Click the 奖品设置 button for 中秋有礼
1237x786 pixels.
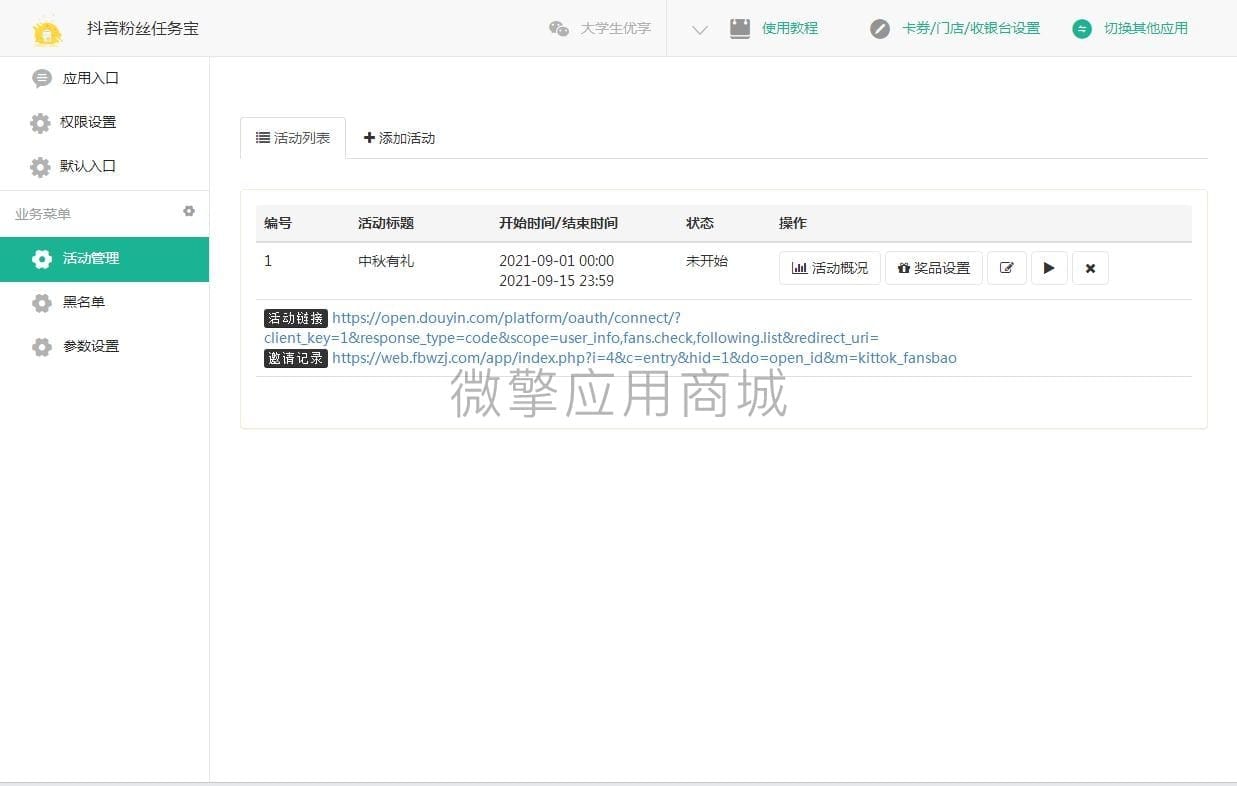(x=934, y=268)
